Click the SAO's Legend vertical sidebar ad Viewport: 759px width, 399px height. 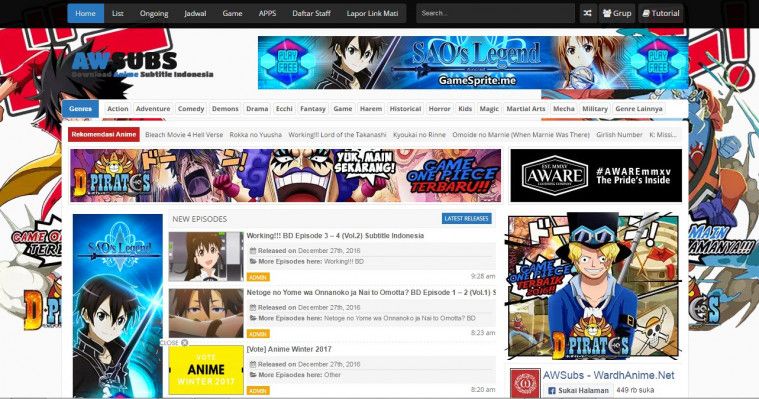[118, 306]
